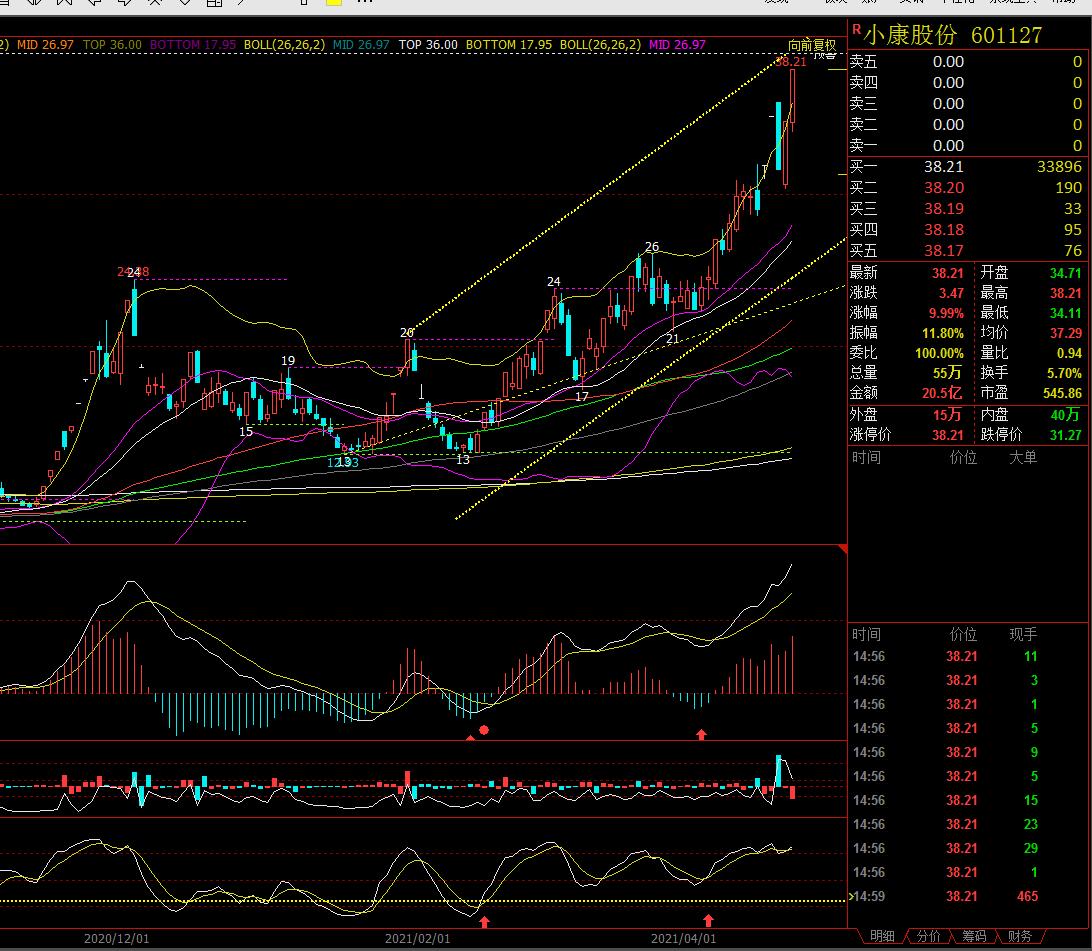1092x951 pixels.
Task: Click the 委比 value 100.00%
Action: click(939, 354)
